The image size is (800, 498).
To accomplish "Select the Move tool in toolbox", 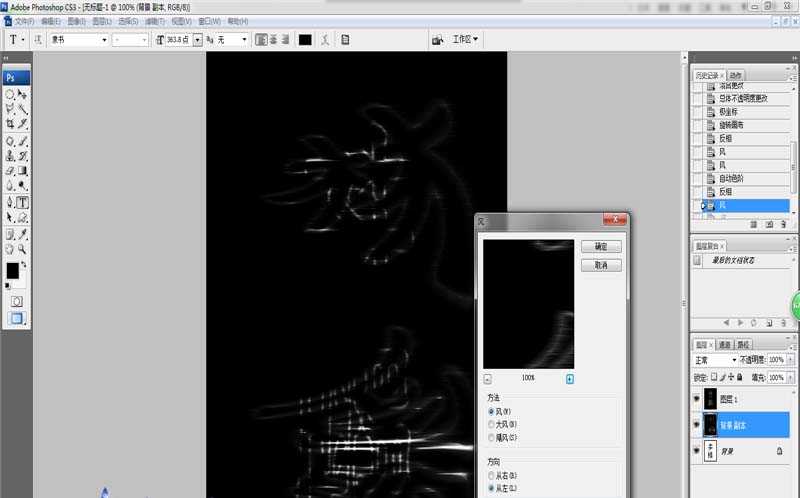I will (22, 94).
